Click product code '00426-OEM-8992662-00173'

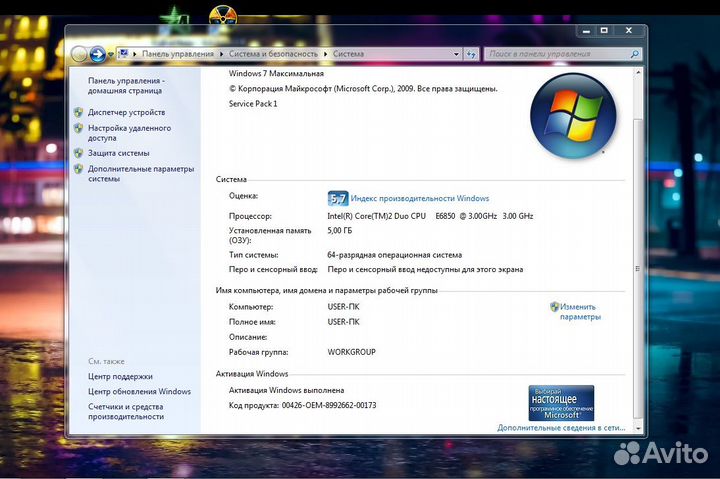click(x=329, y=406)
